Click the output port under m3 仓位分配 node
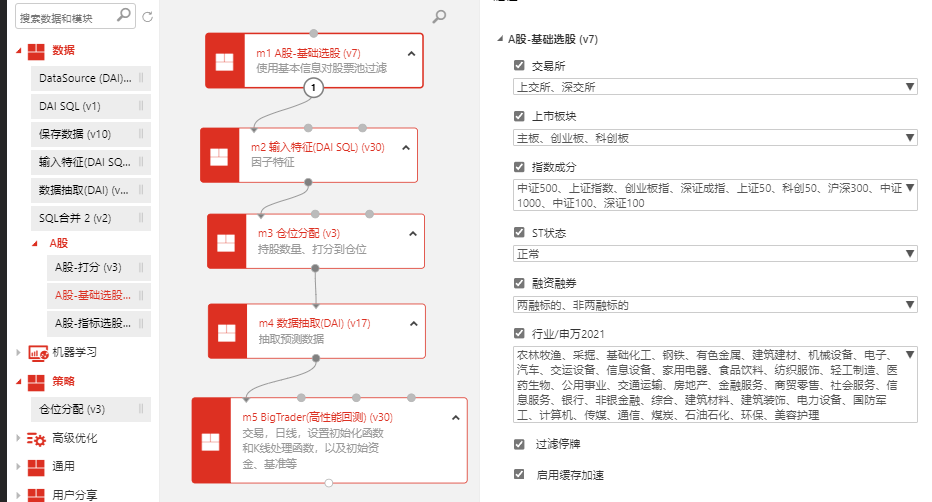This screenshot has width=932, height=502. pos(315,269)
